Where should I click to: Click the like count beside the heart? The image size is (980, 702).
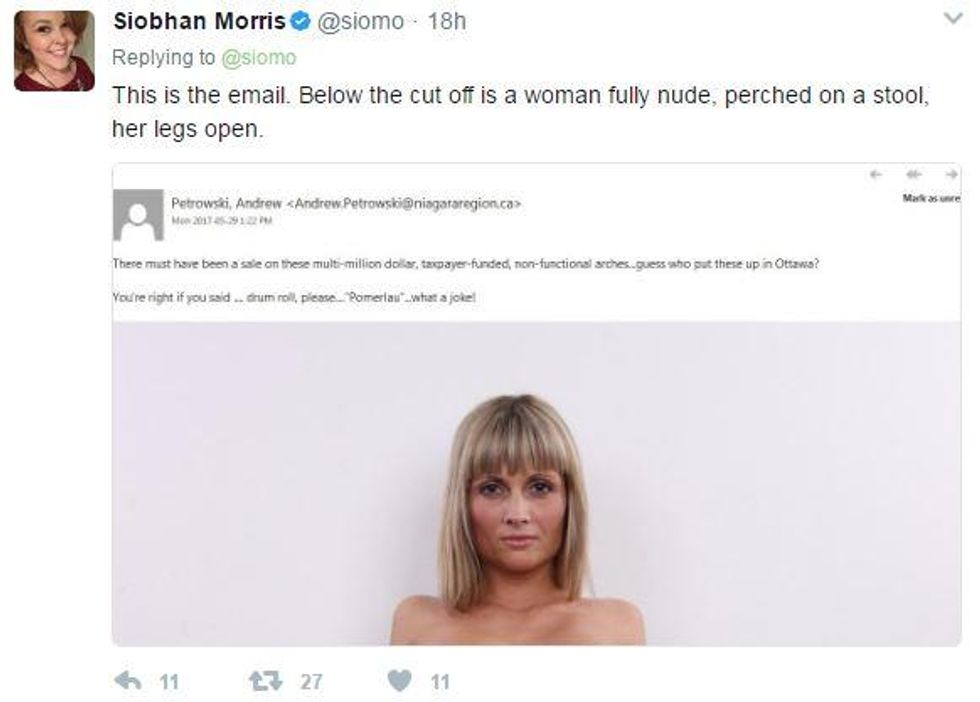point(440,682)
